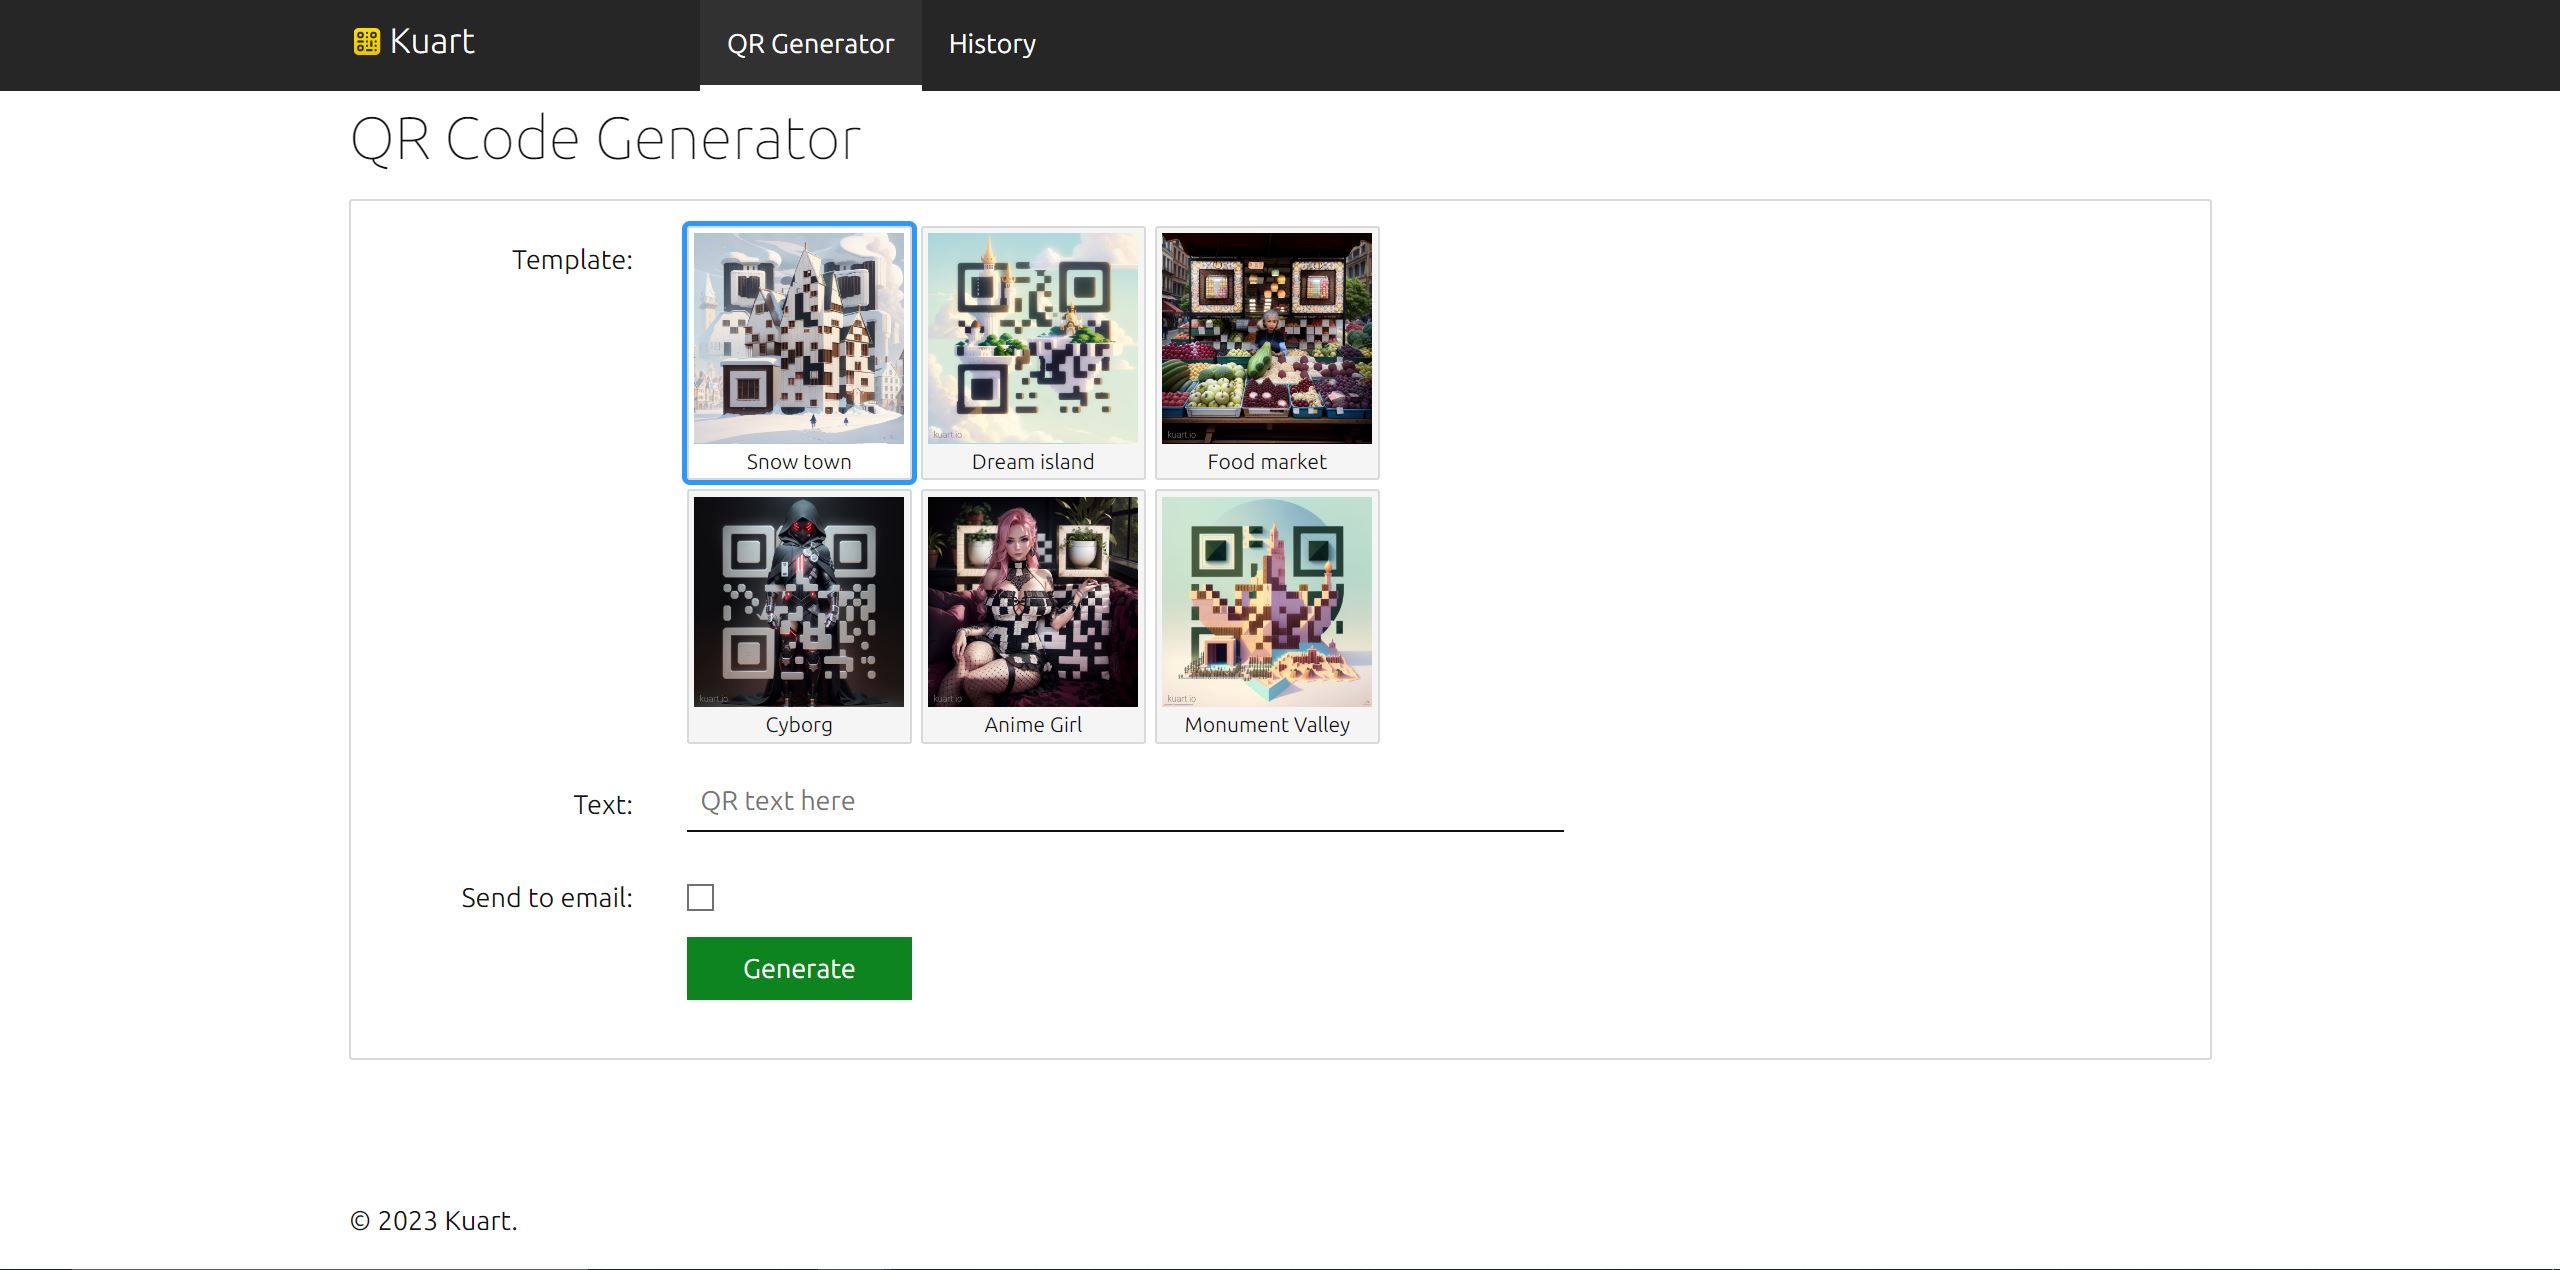This screenshot has height=1270, width=2560.
Task: Pick the Monument Valley template image
Action: 1266,602
